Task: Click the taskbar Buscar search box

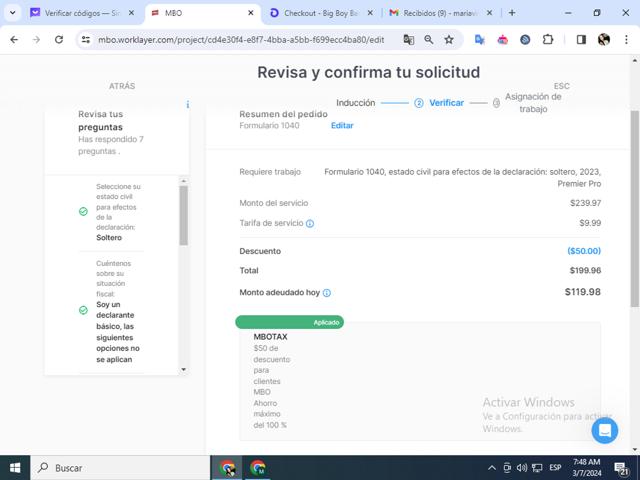Action: 120,468
